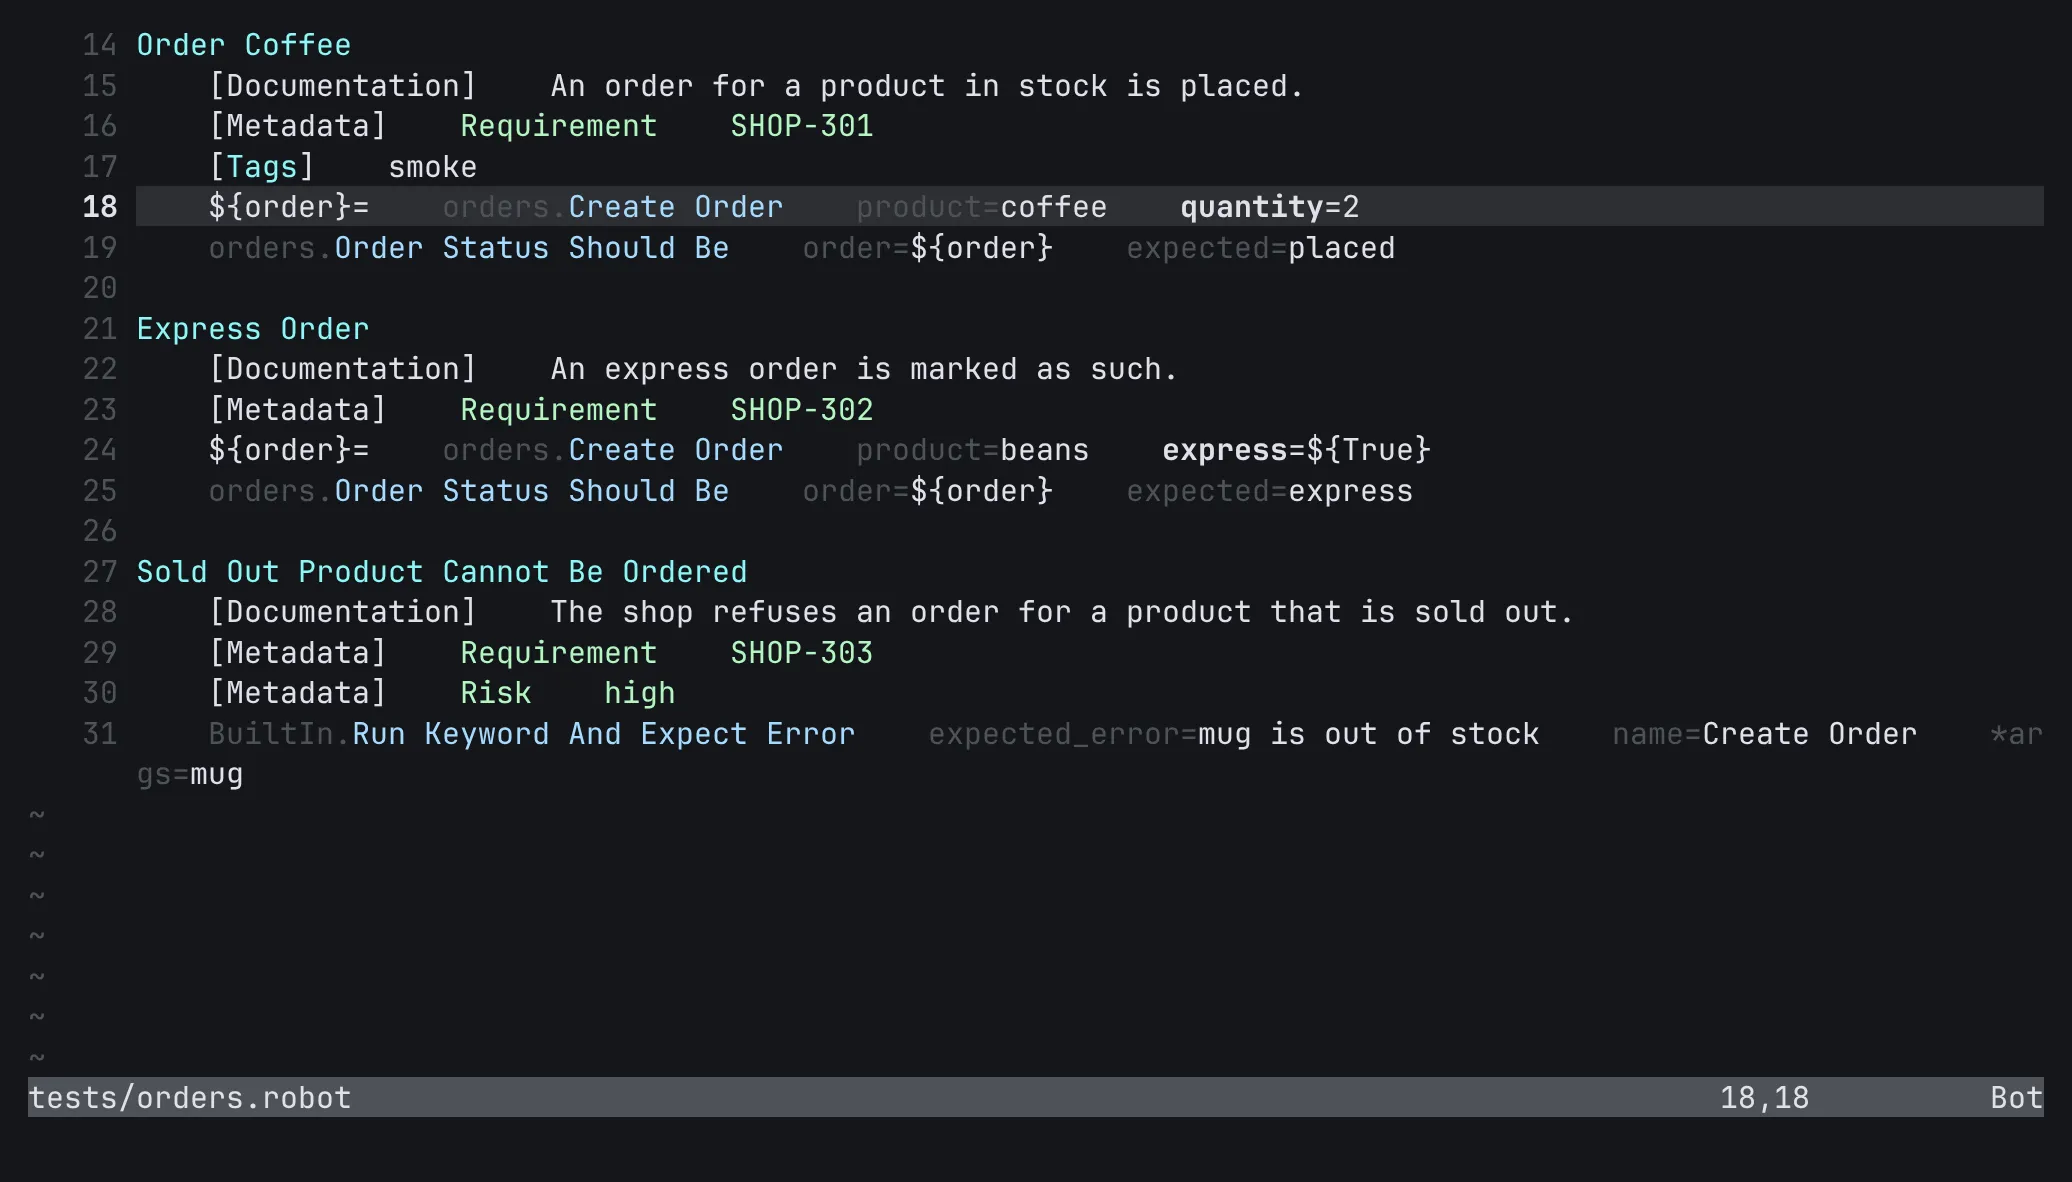Click the 'Order Coffee' test case name

[x=243, y=45]
